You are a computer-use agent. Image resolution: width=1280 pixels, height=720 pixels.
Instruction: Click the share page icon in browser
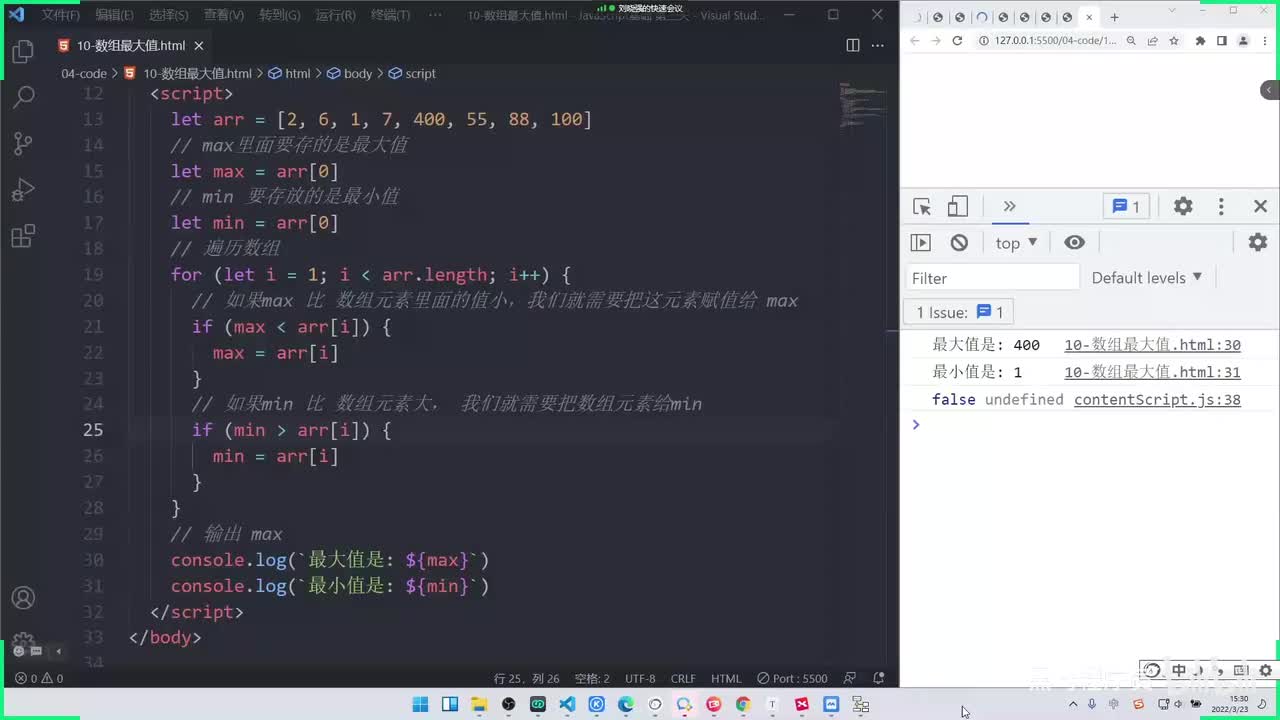point(1152,41)
